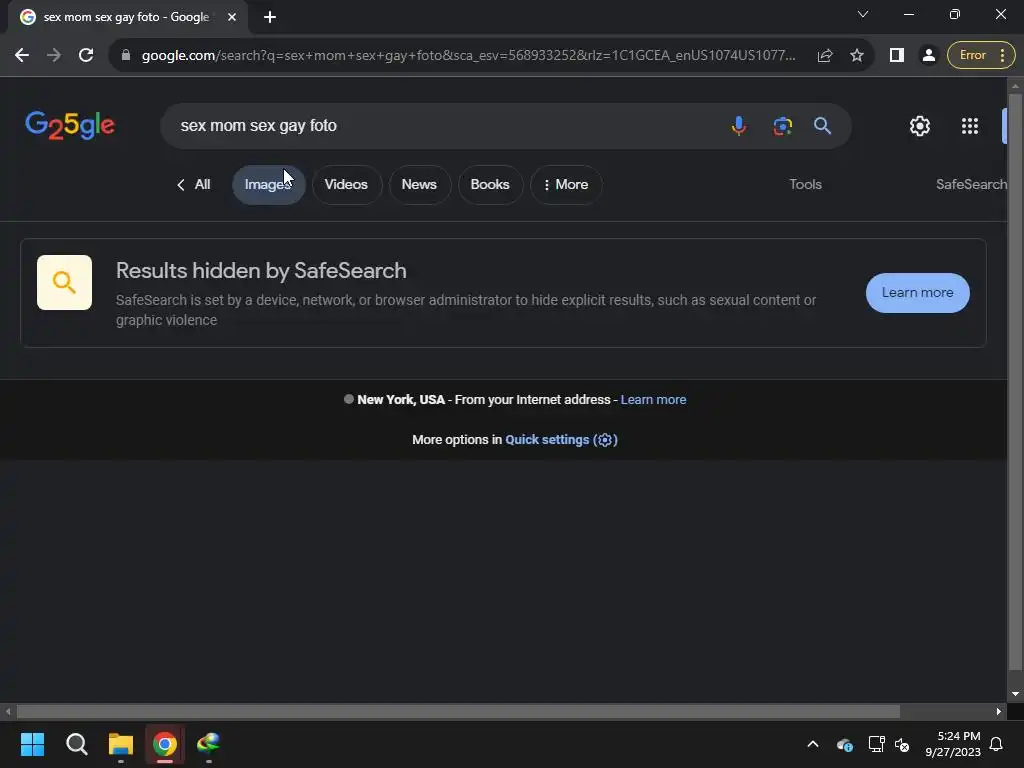This screenshot has height=768, width=1024.
Task: Click Learn more button in SafeSearch notice
Action: point(918,293)
